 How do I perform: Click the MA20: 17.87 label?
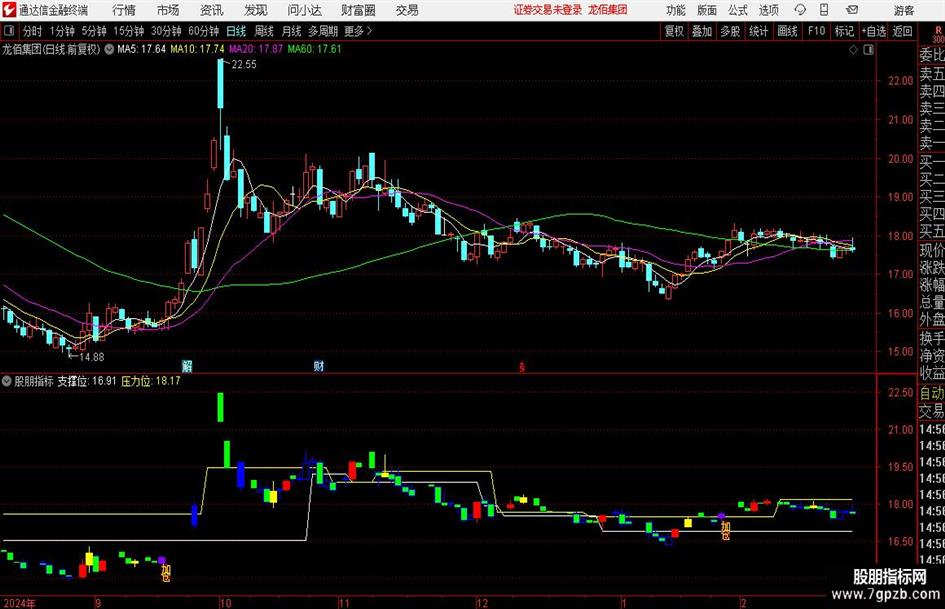click(256, 49)
